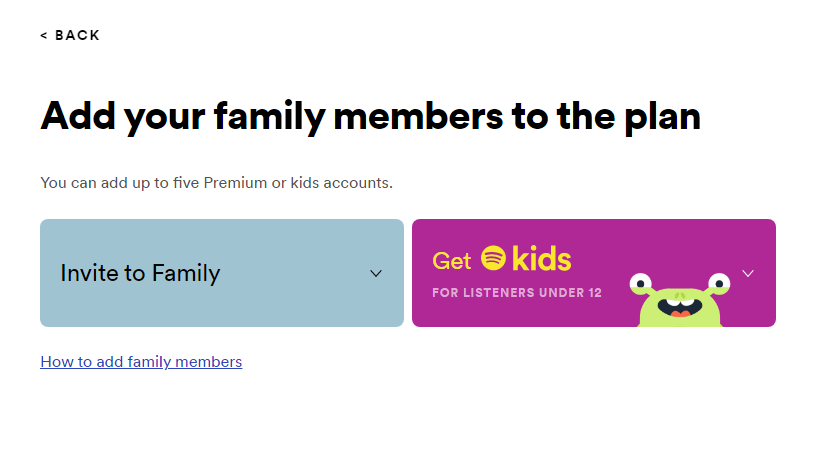Click the yellow 'Get' text
This screenshot has width=814, height=467.
452,261
